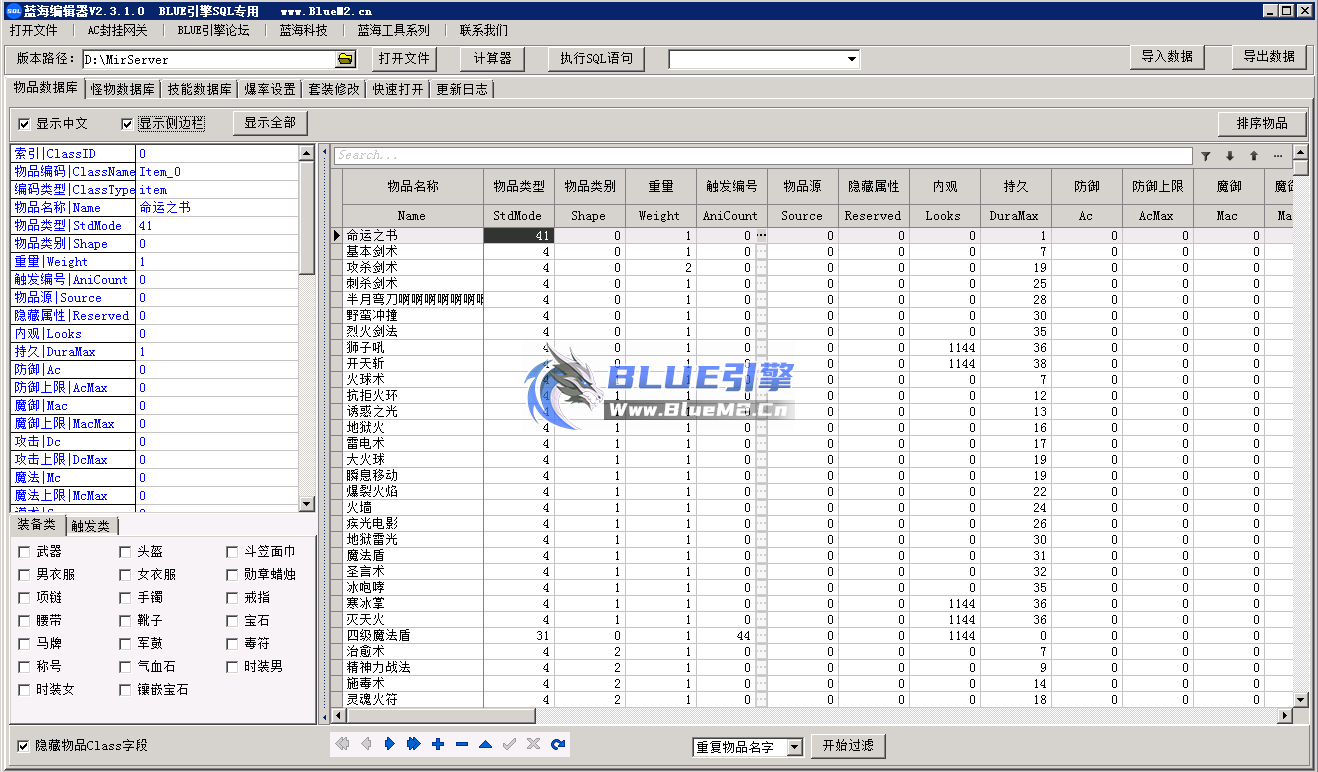Click the 导入数据 button

coord(1167,57)
